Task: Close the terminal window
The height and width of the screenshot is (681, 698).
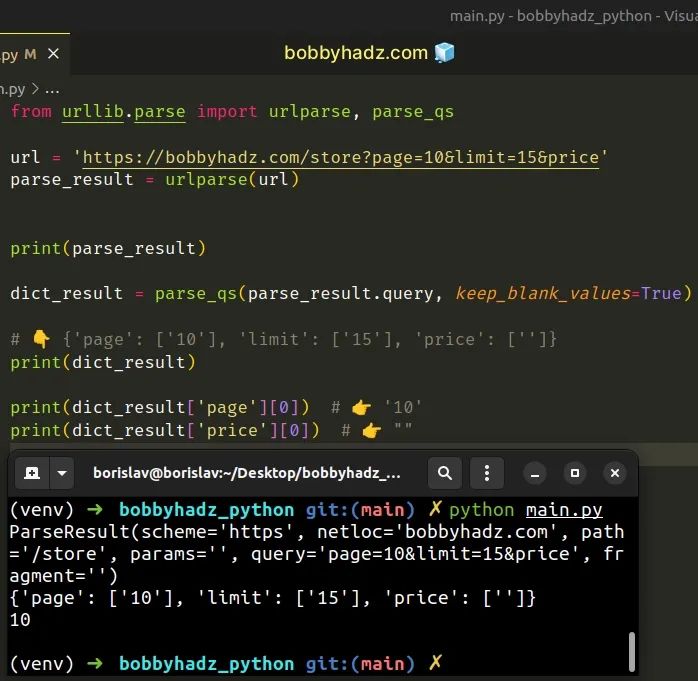Action: tap(615, 473)
